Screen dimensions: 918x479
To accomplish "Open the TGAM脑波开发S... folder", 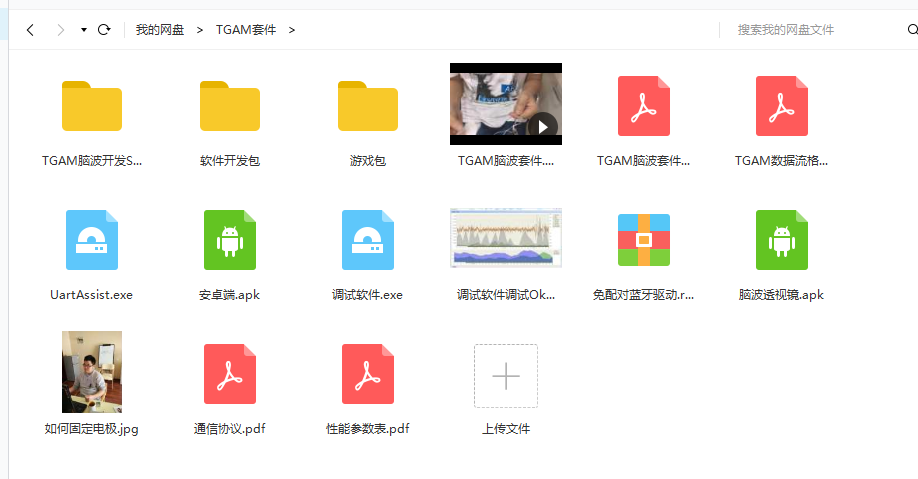I will 92,106.
